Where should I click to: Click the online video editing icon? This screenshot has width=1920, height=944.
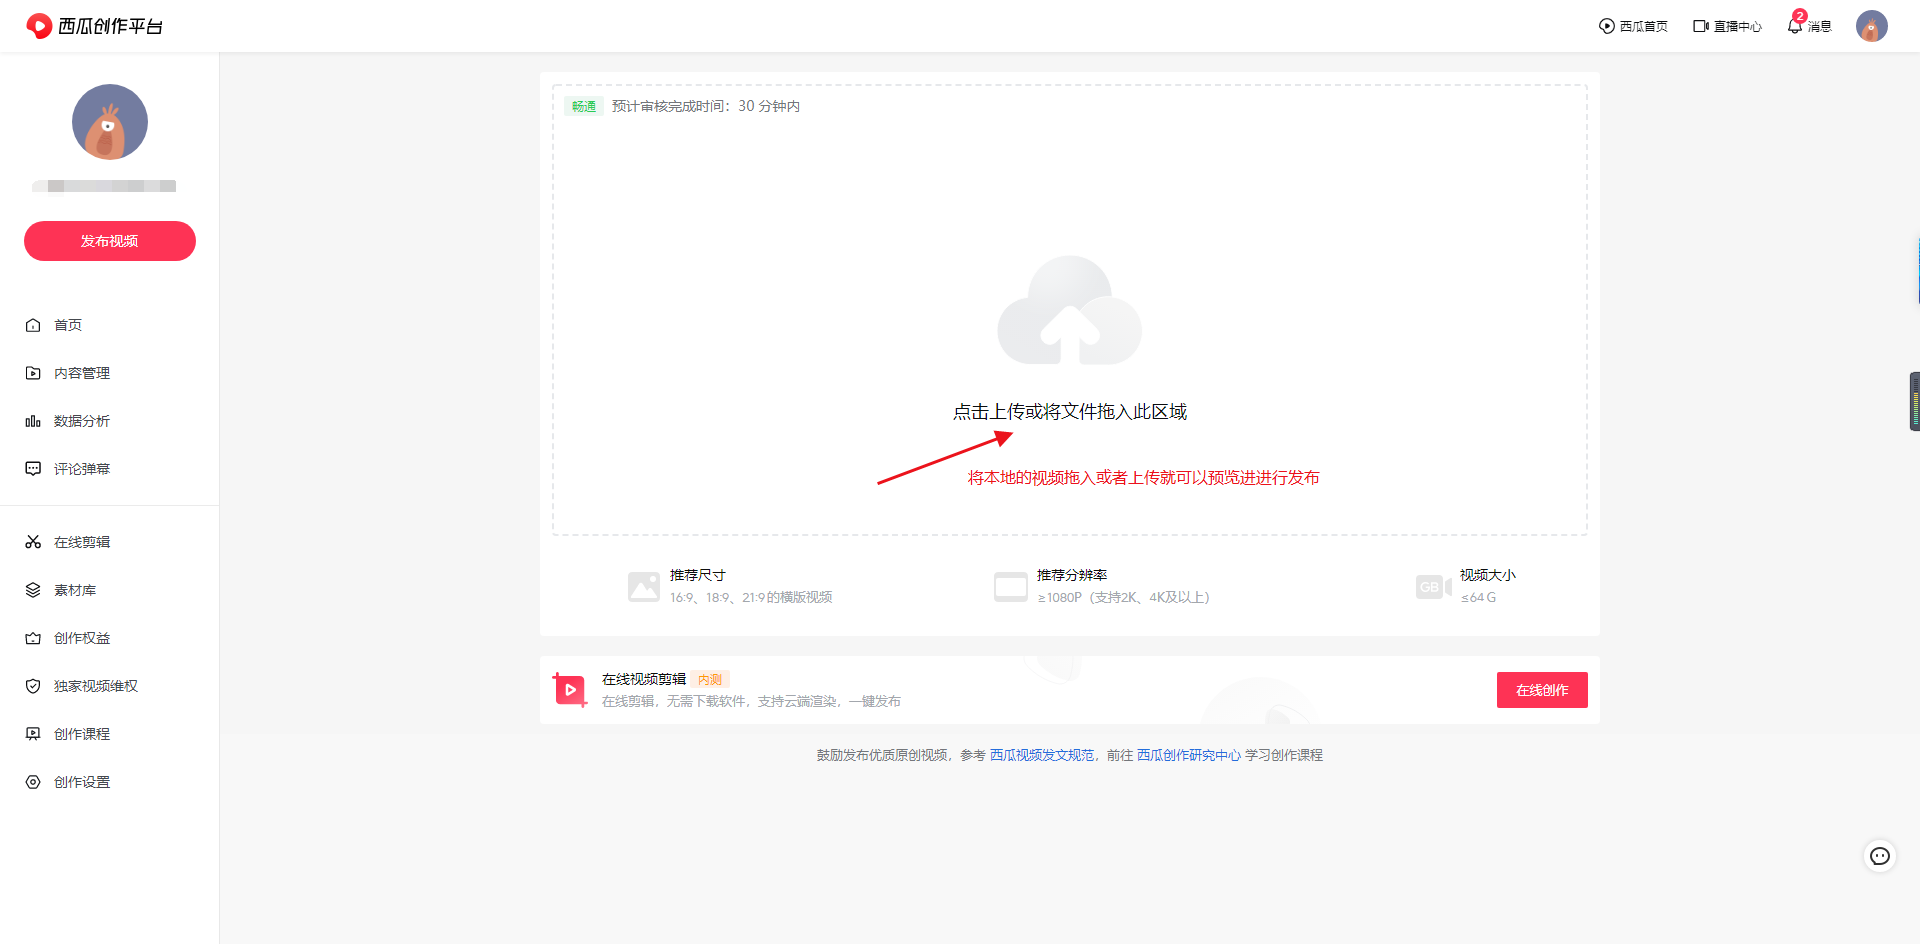pos(570,690)
